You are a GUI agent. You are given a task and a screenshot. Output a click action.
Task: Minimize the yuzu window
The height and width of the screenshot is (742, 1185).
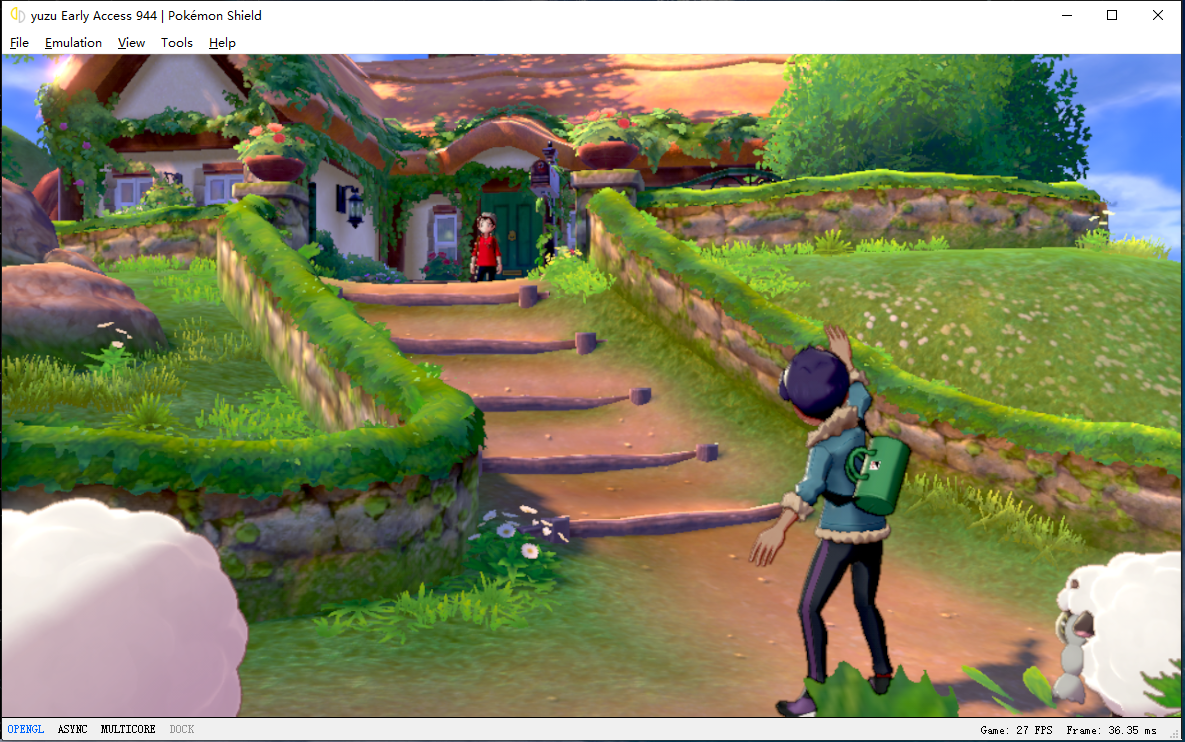(x=1066, y=16)
